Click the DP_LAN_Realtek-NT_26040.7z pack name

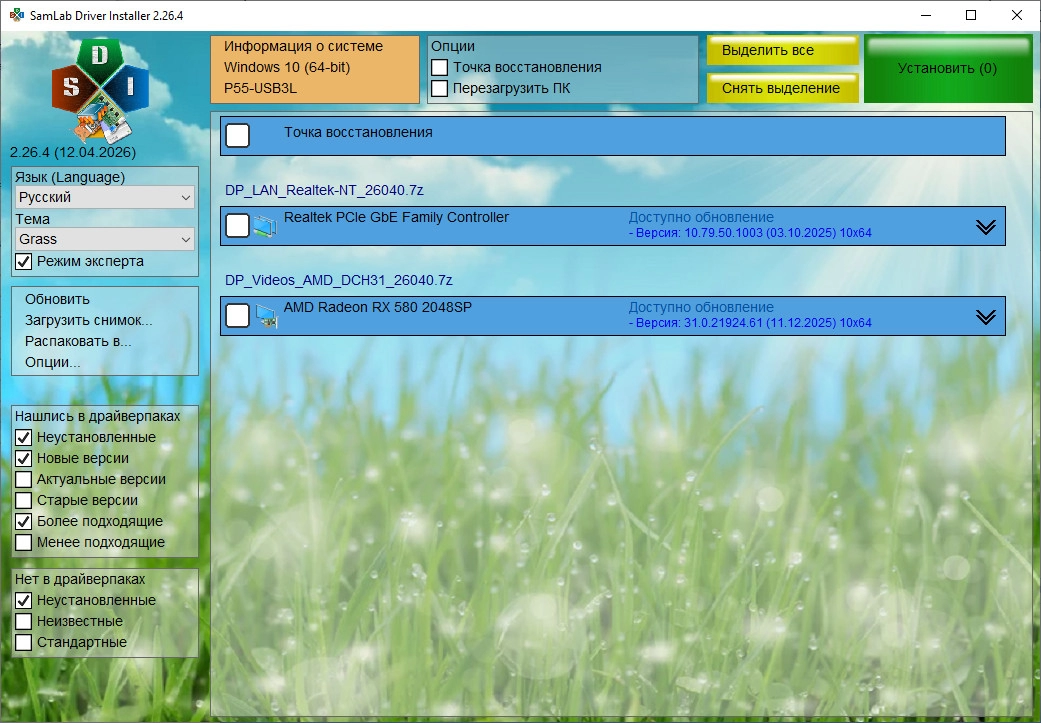click(x=324, y=191)
